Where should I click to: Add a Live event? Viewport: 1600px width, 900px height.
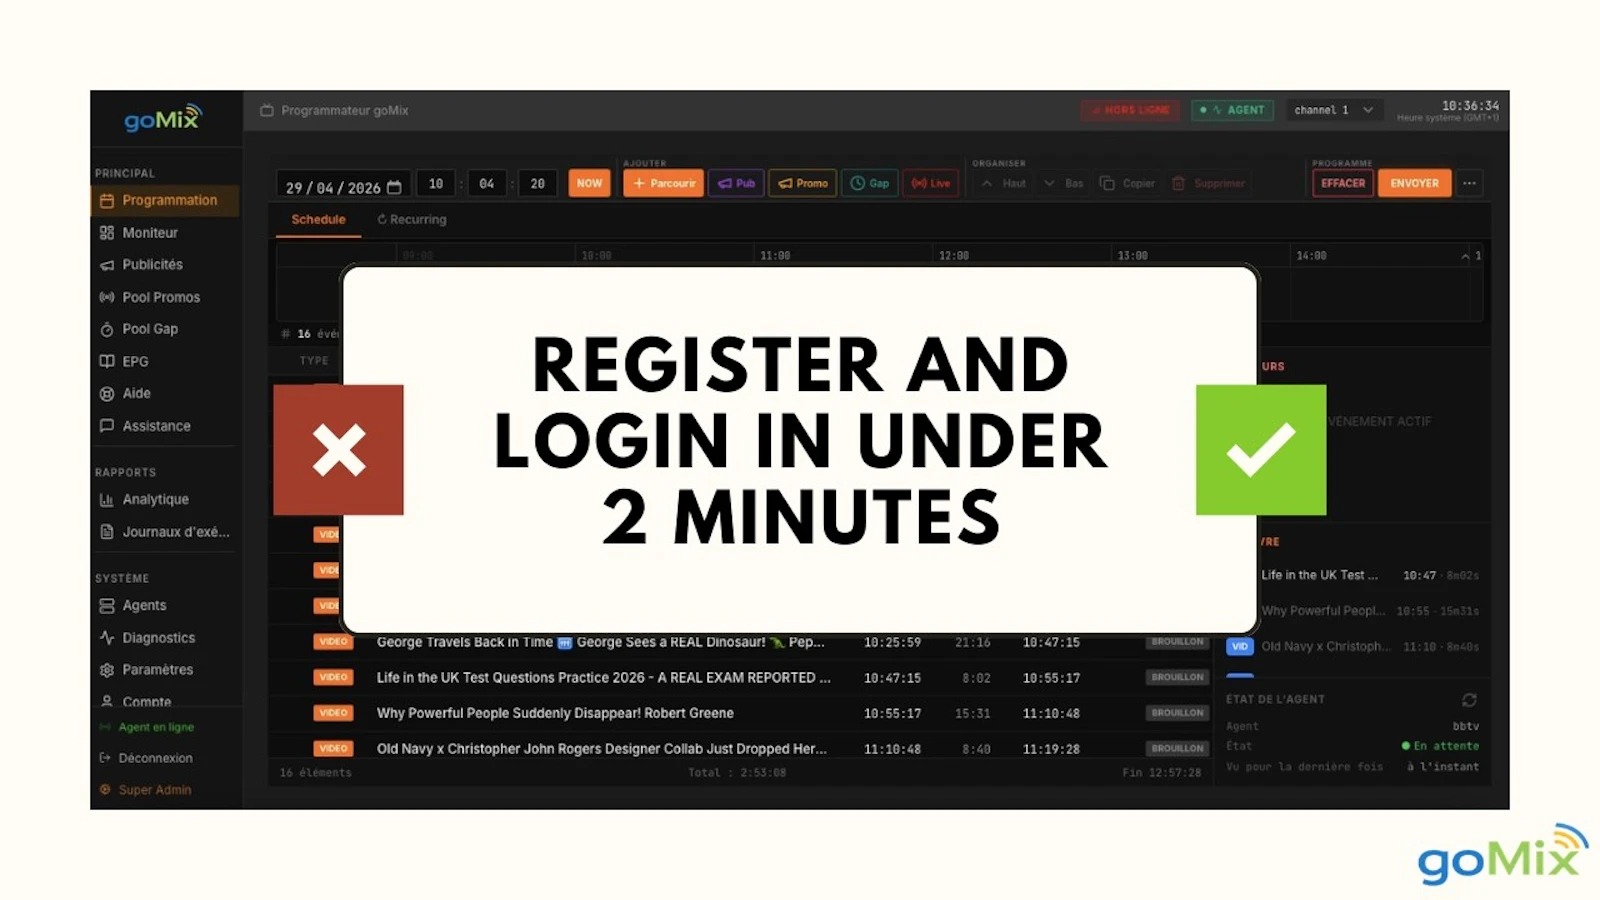click(931, 183)
